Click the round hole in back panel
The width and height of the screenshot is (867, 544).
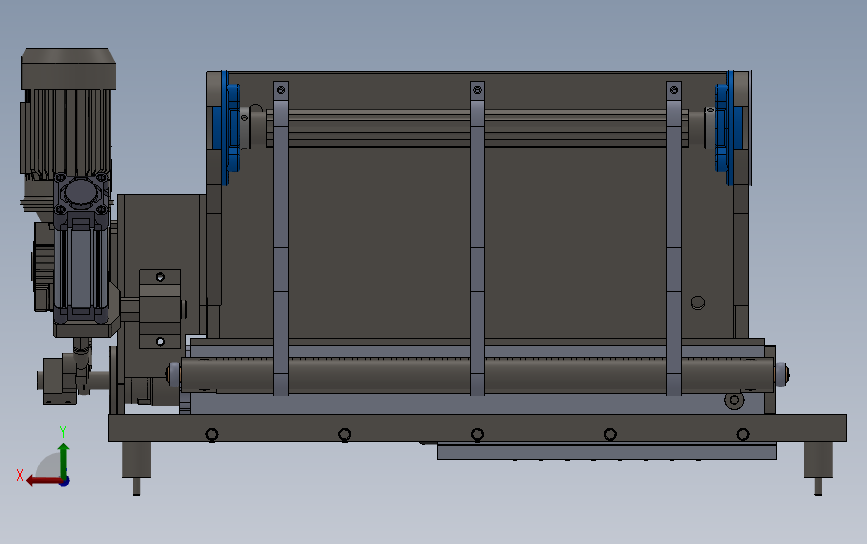698,303
